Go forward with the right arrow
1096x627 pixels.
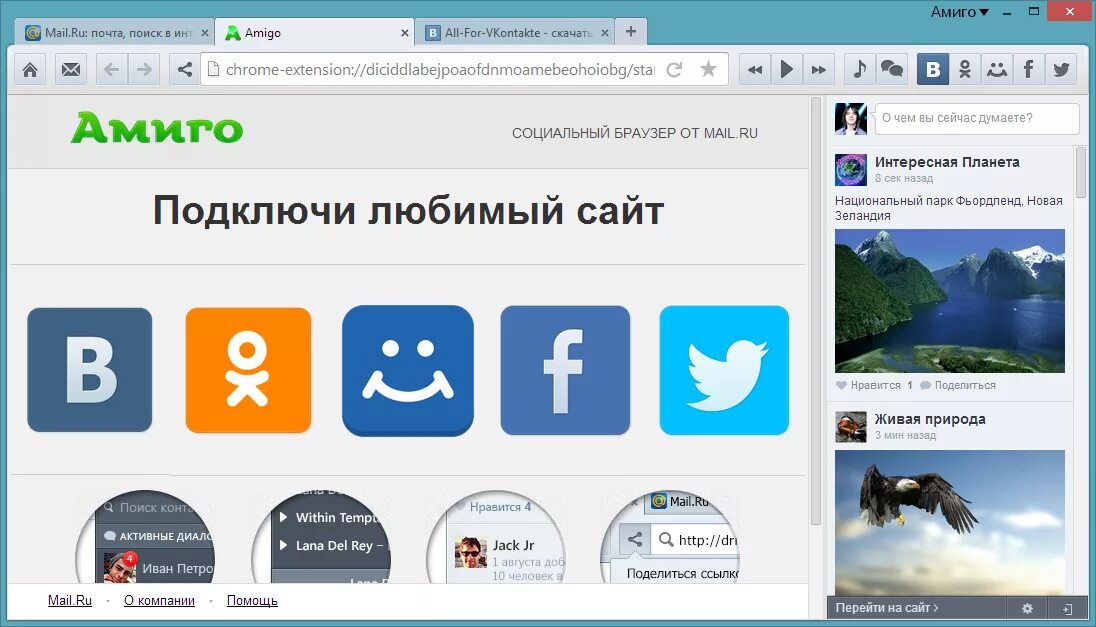tap(144, 69)
